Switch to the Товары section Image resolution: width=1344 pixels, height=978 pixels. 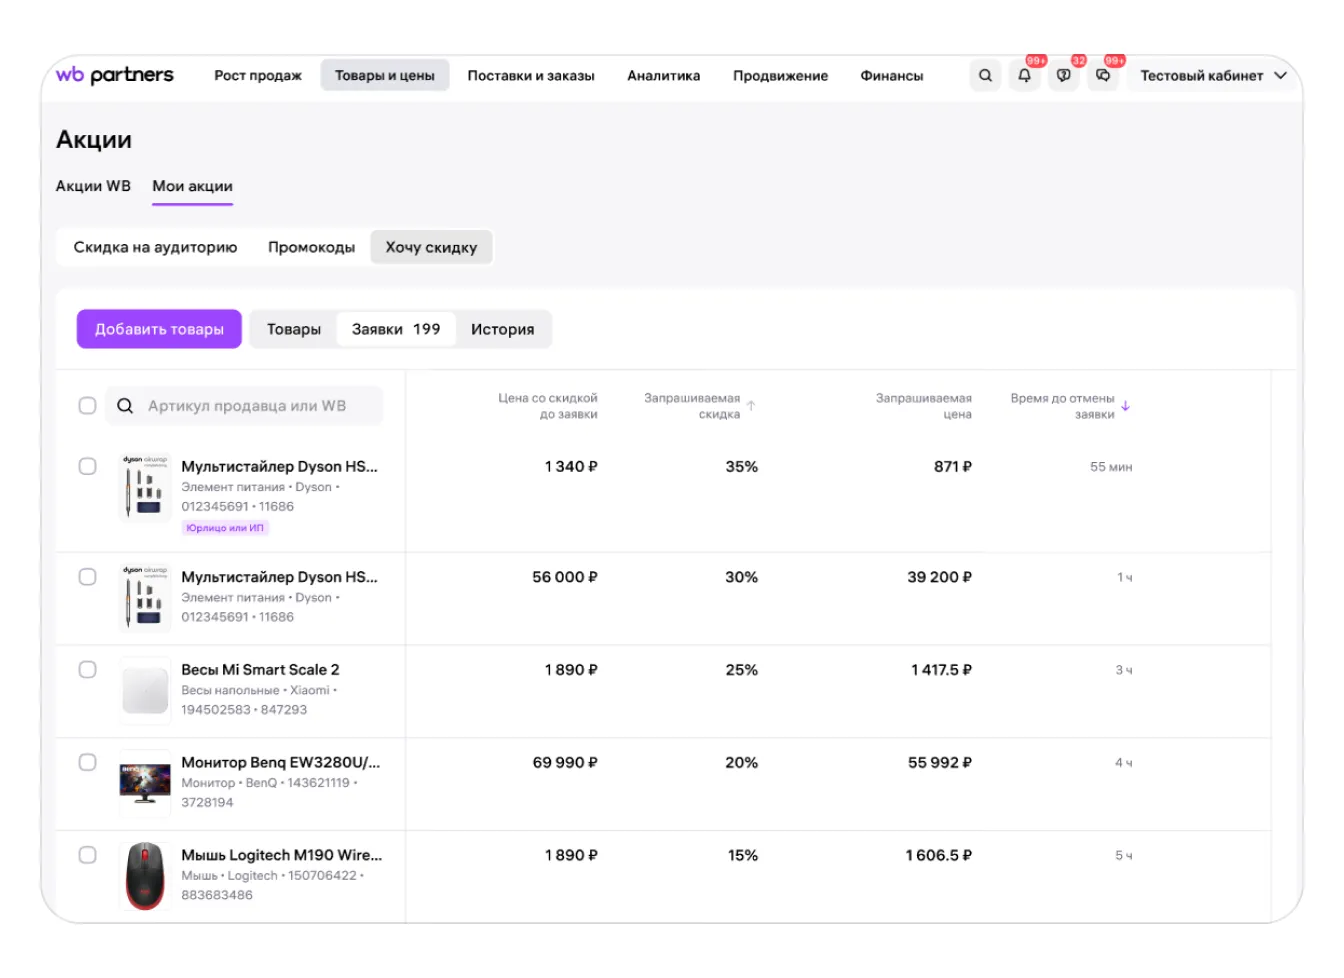tap(294, 329)
